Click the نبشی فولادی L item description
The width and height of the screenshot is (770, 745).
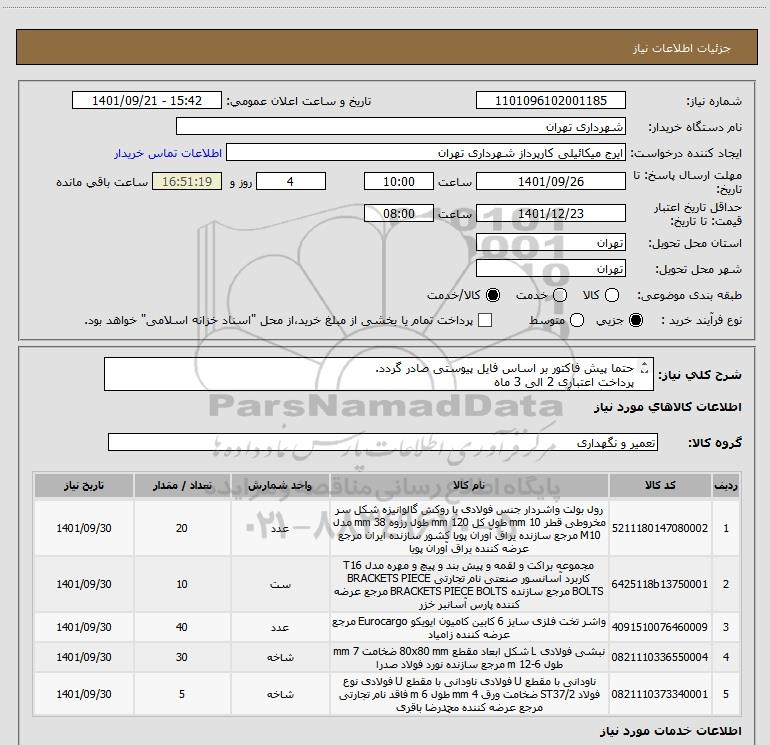tap(469, 658)
